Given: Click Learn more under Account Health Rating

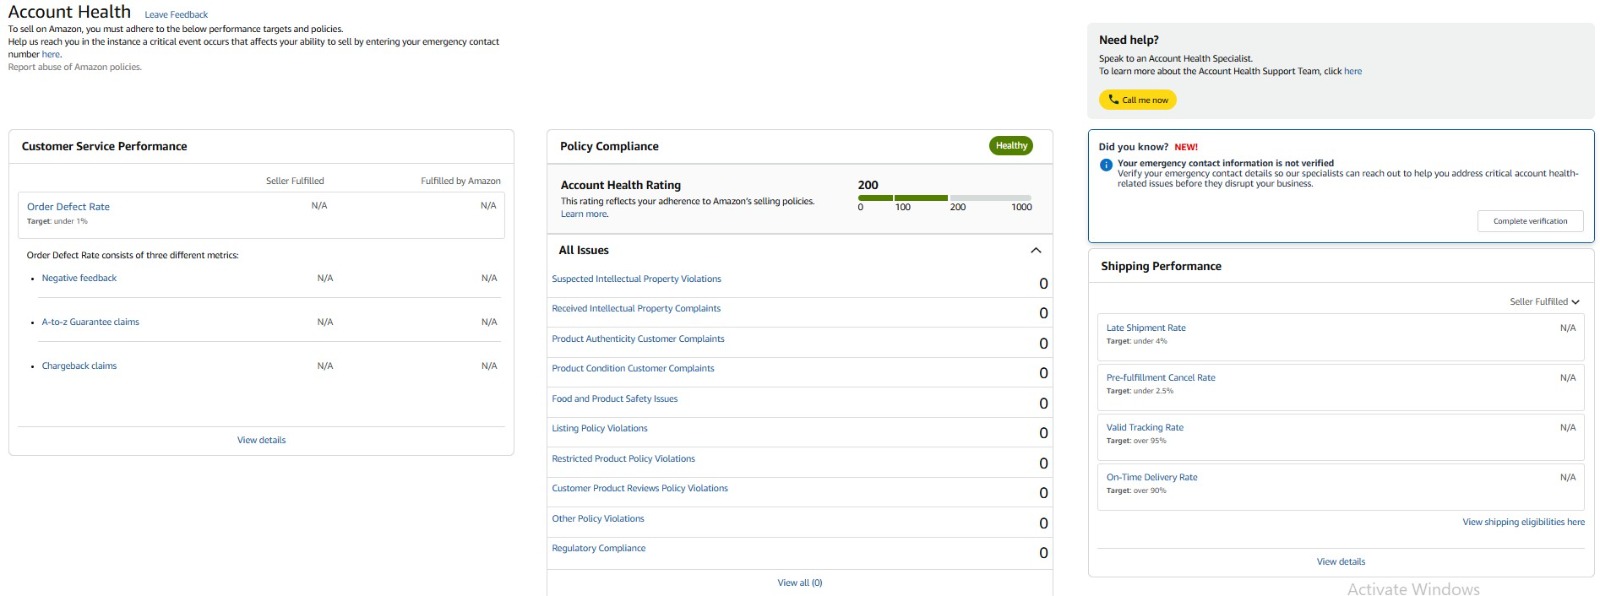Looking at the screenshot, I should pyautogui.click(x=584, y=214).
